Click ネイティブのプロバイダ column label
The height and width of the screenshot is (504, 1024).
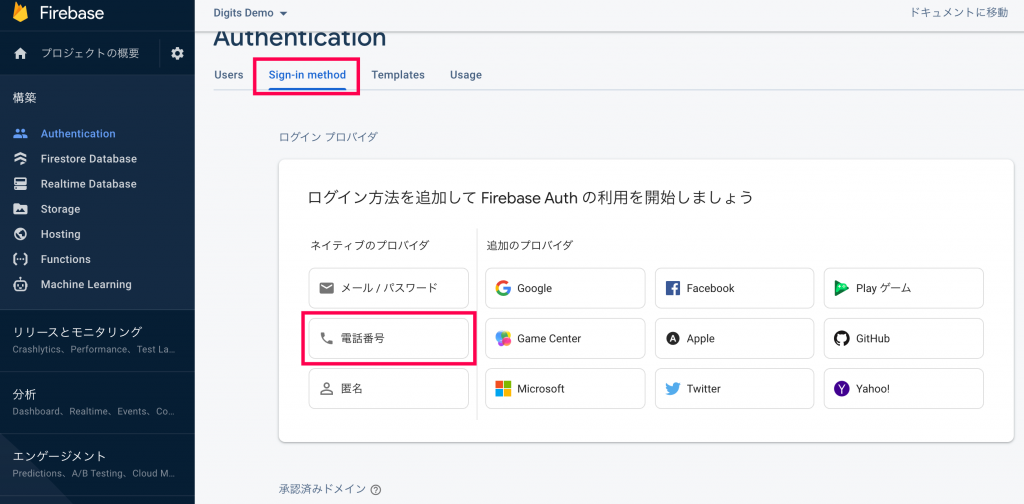tap(370, 246)
